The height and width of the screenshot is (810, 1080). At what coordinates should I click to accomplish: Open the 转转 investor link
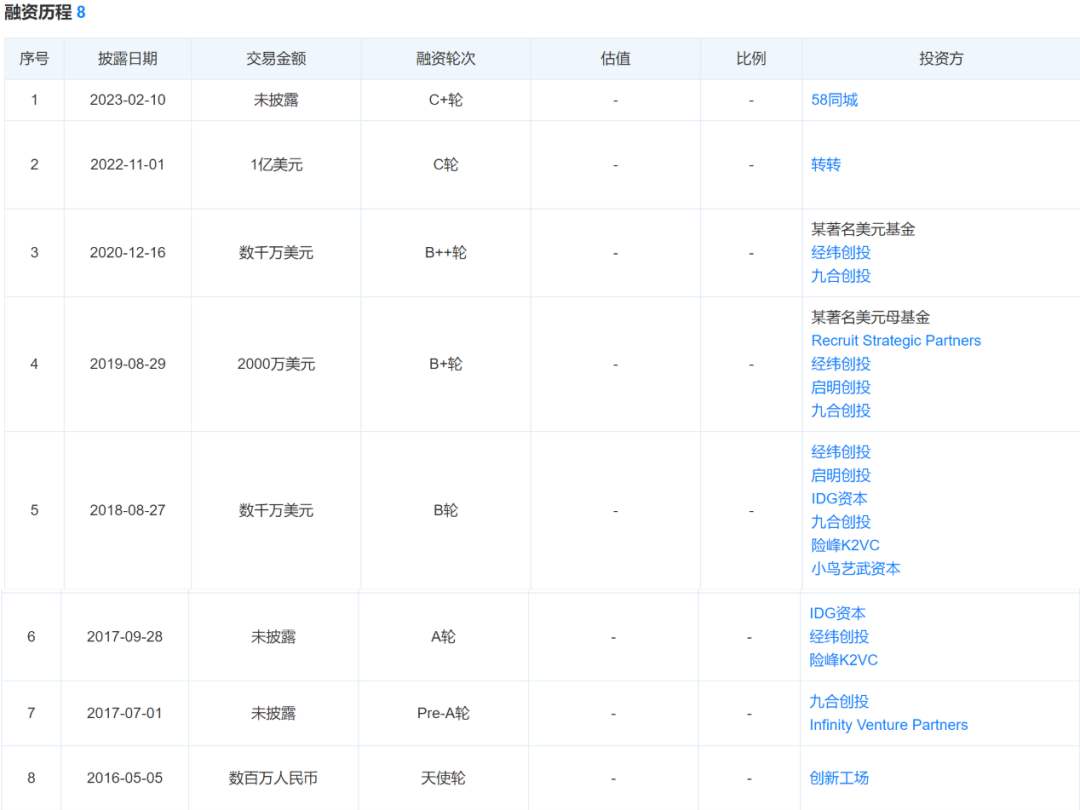pos(825,164)
